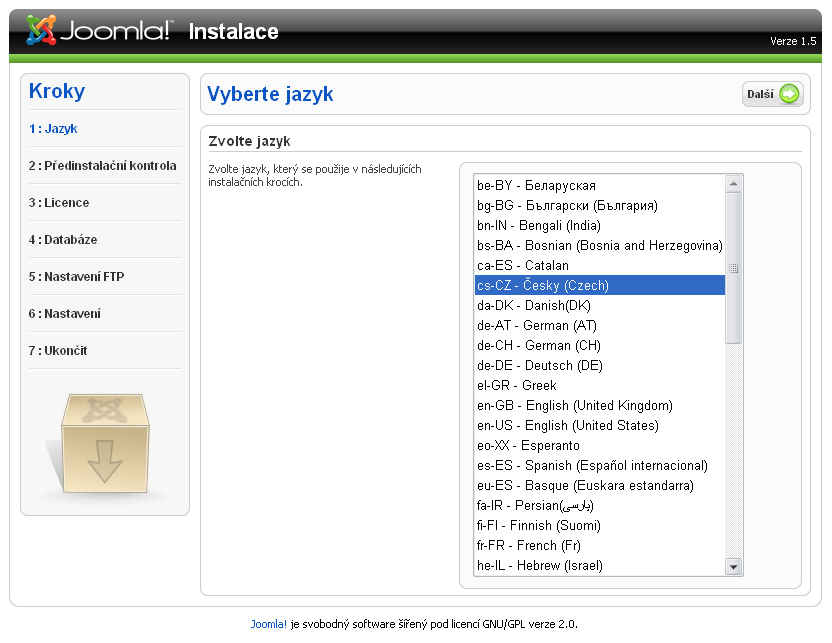Choose en-GB English (United Kingdom)

coord(600,405)
